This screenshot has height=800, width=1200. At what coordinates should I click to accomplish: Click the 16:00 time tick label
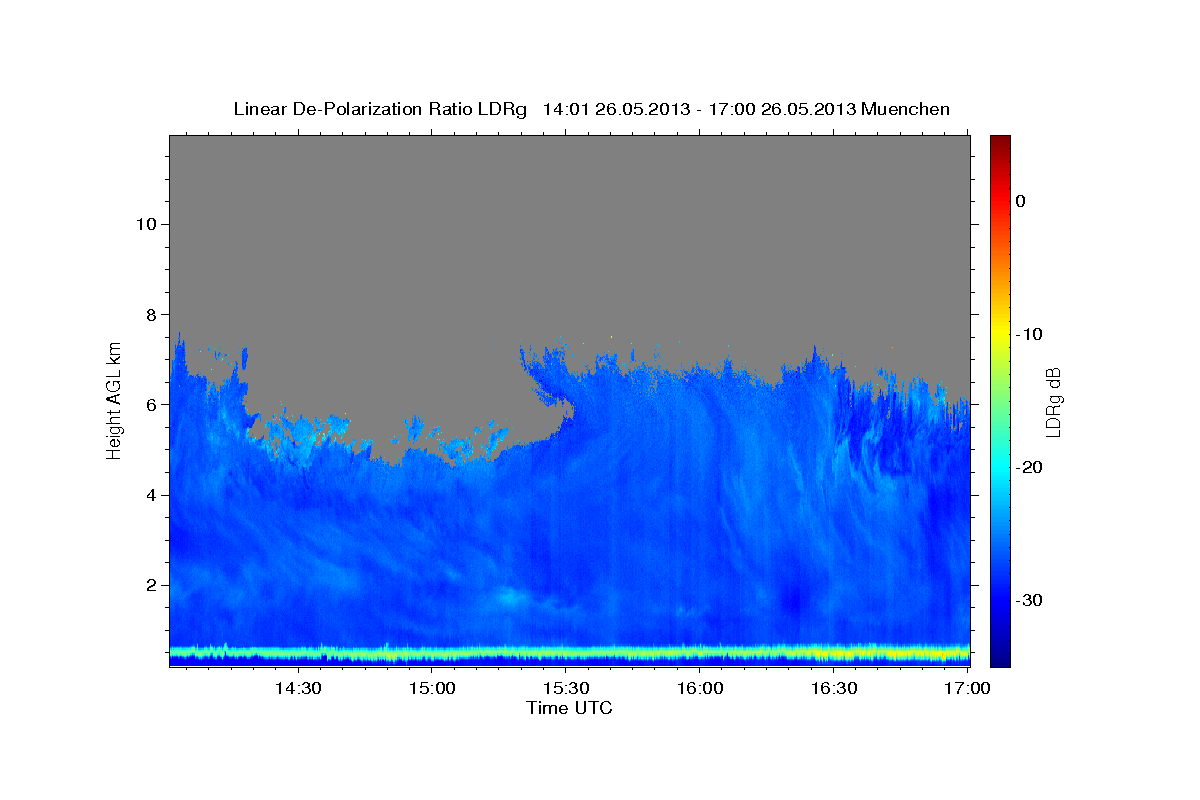pos(699,689)
